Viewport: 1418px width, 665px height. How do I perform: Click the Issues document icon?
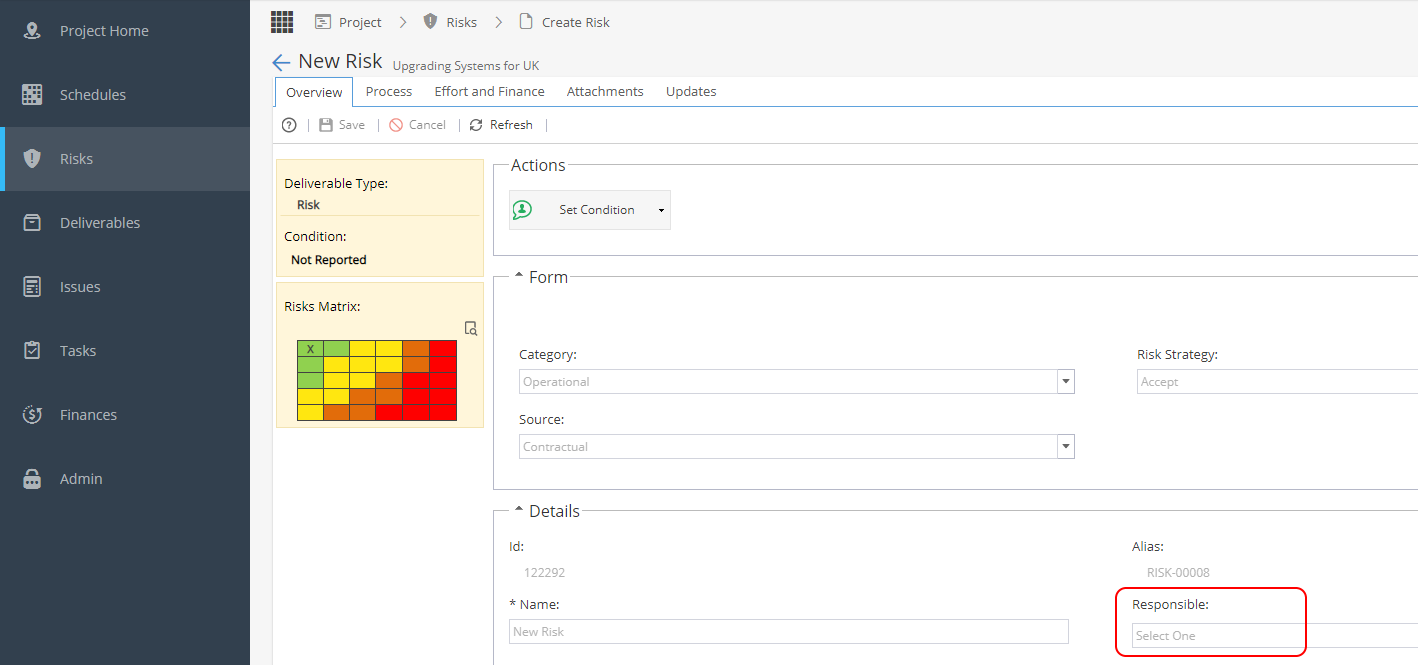coord(32,287)
